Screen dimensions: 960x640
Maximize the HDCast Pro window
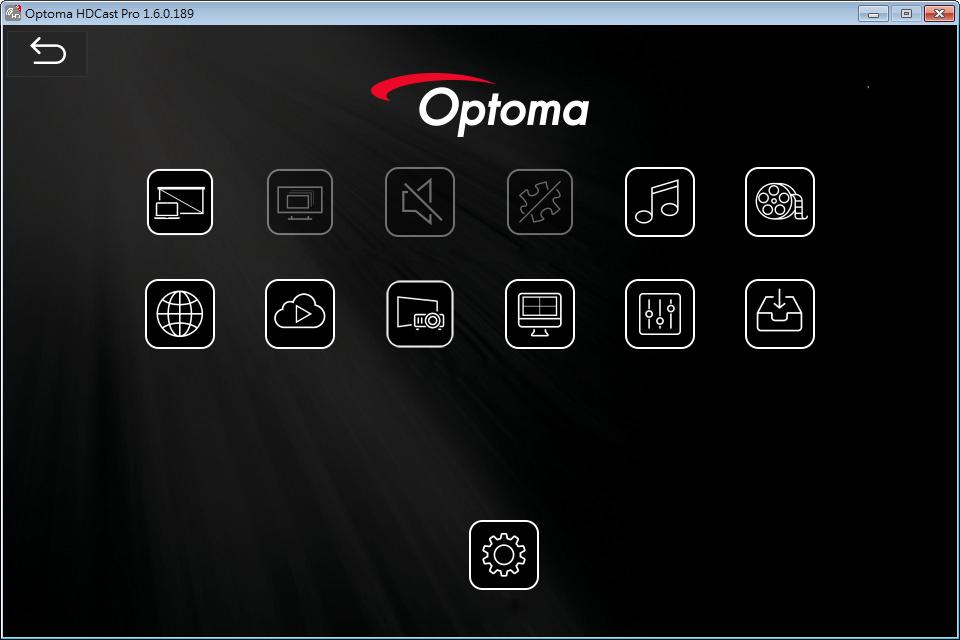click(x=906, y=13)
